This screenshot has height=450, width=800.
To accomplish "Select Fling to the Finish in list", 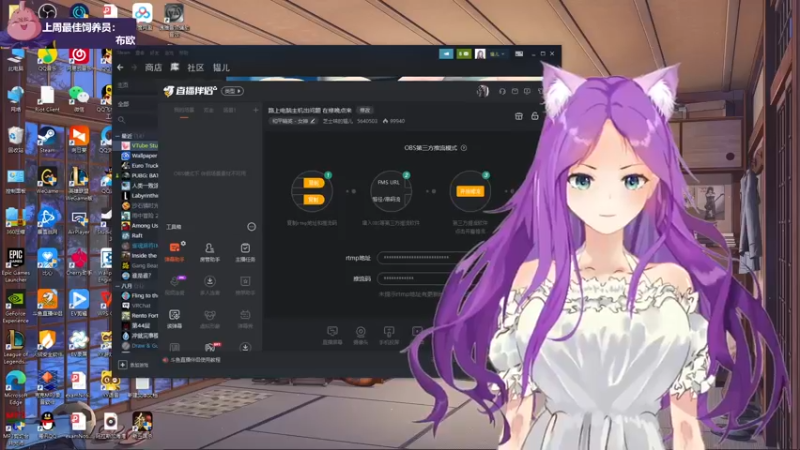I will tap(139, 295).
